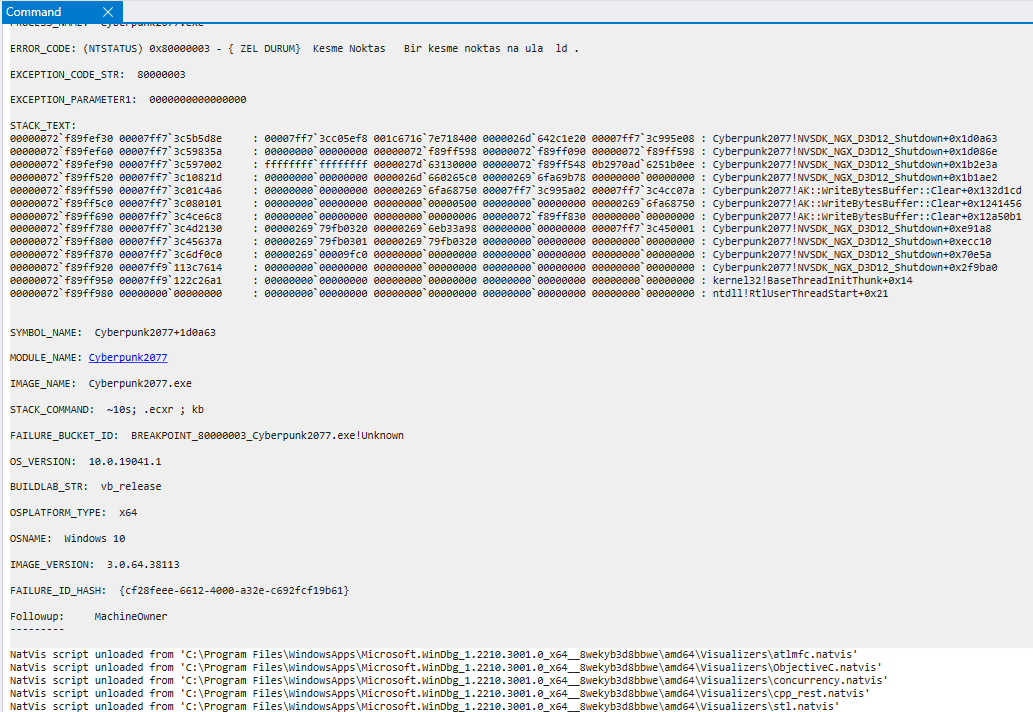Image resolution: width=1033 pixels, height=712 pixels.
Task: Click the NatVis cpp_rest.natvis unloaded line
Action: [440, 694]
